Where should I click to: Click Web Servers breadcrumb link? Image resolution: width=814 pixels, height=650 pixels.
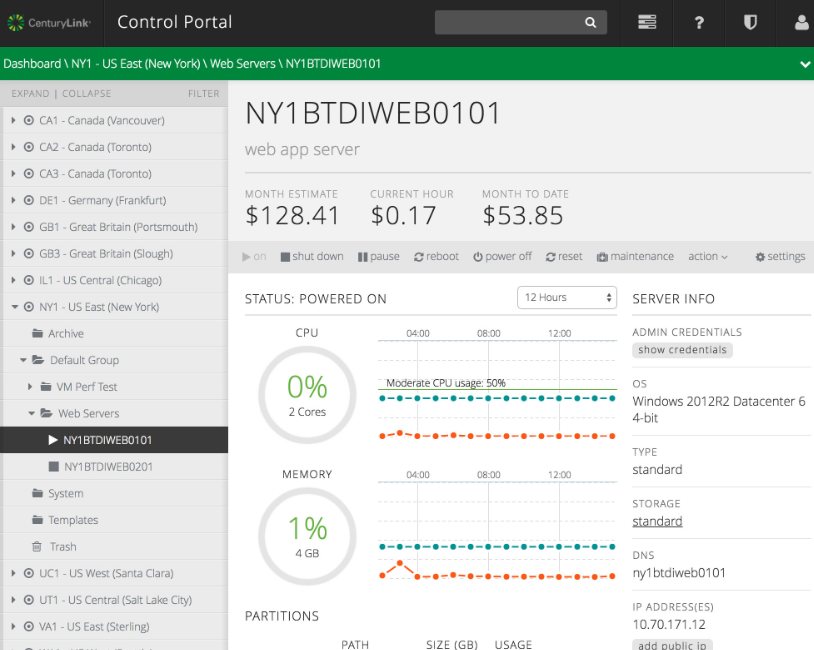(x=242, y=64)
